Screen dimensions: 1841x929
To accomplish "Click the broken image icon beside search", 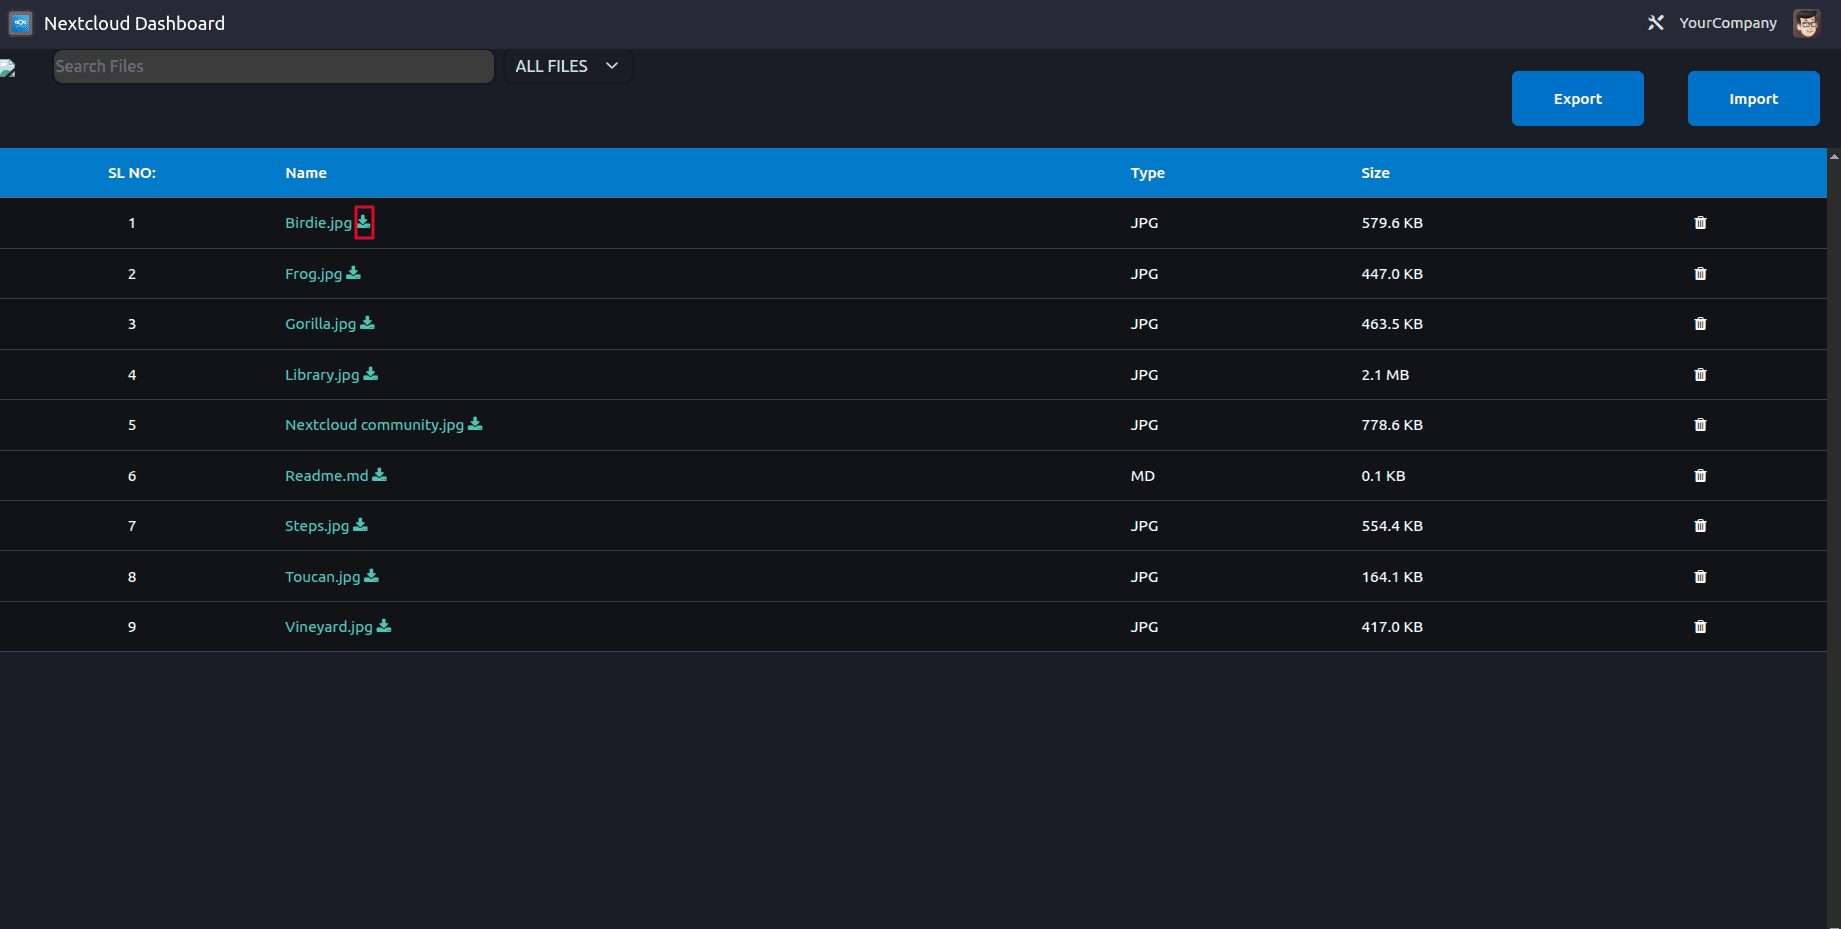I will 8,67.
